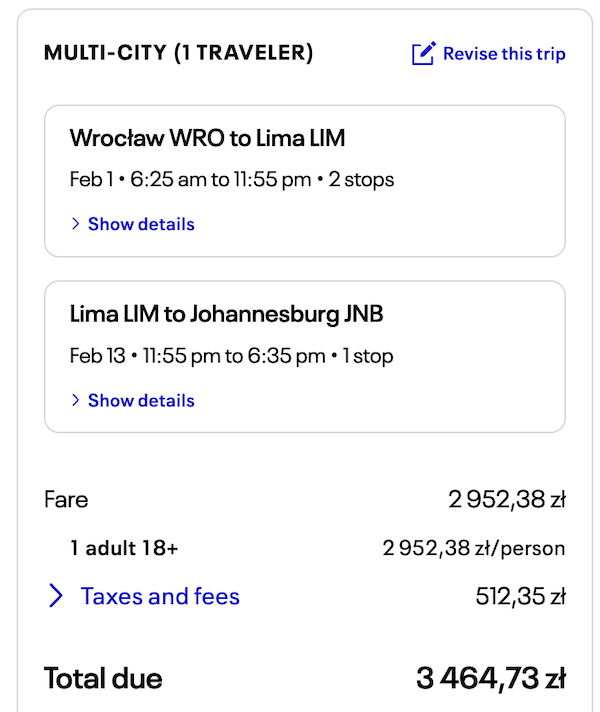
Task: Click the total amount 3 464,73 zł
Action: (x=491, y=678)
